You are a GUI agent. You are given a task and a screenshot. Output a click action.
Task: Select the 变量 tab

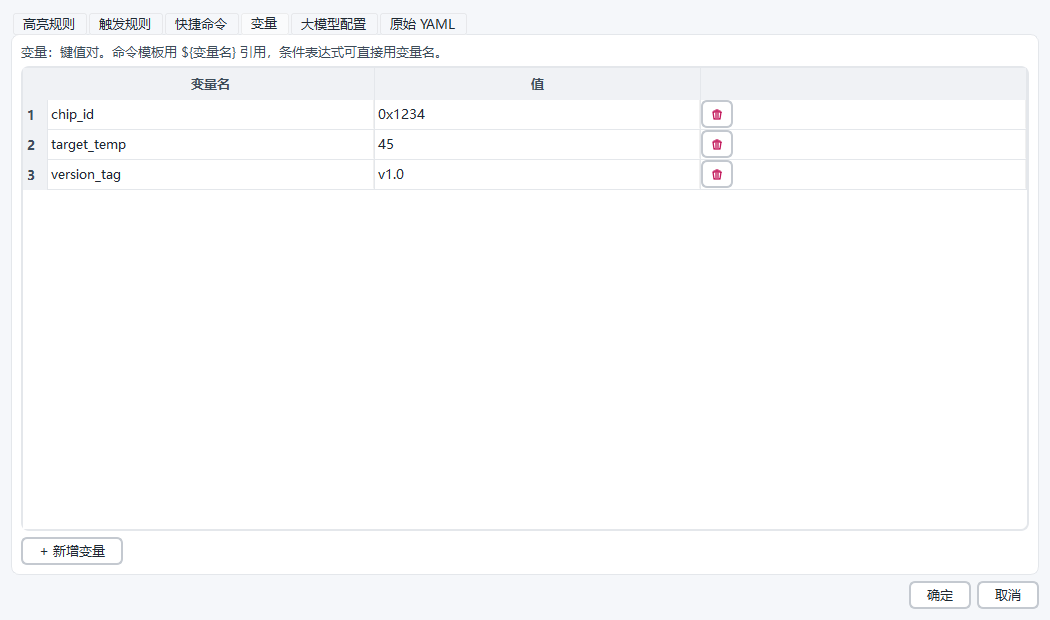pos(264,24)
